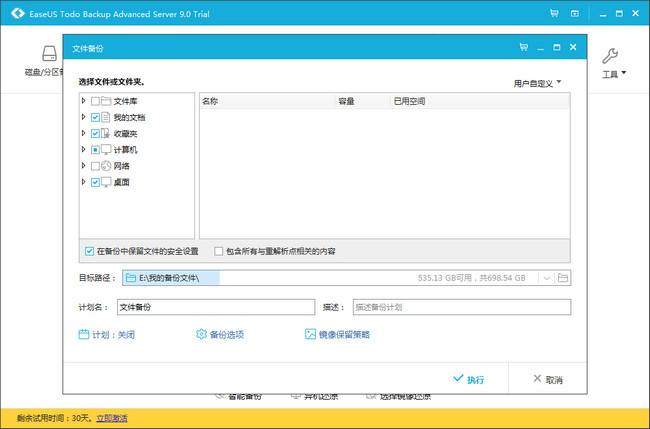Image resolution: width=650 pixels, height=429 pixels.
Task: Uncheck the 收藏夹 checkbox
Action: (95, 133)
